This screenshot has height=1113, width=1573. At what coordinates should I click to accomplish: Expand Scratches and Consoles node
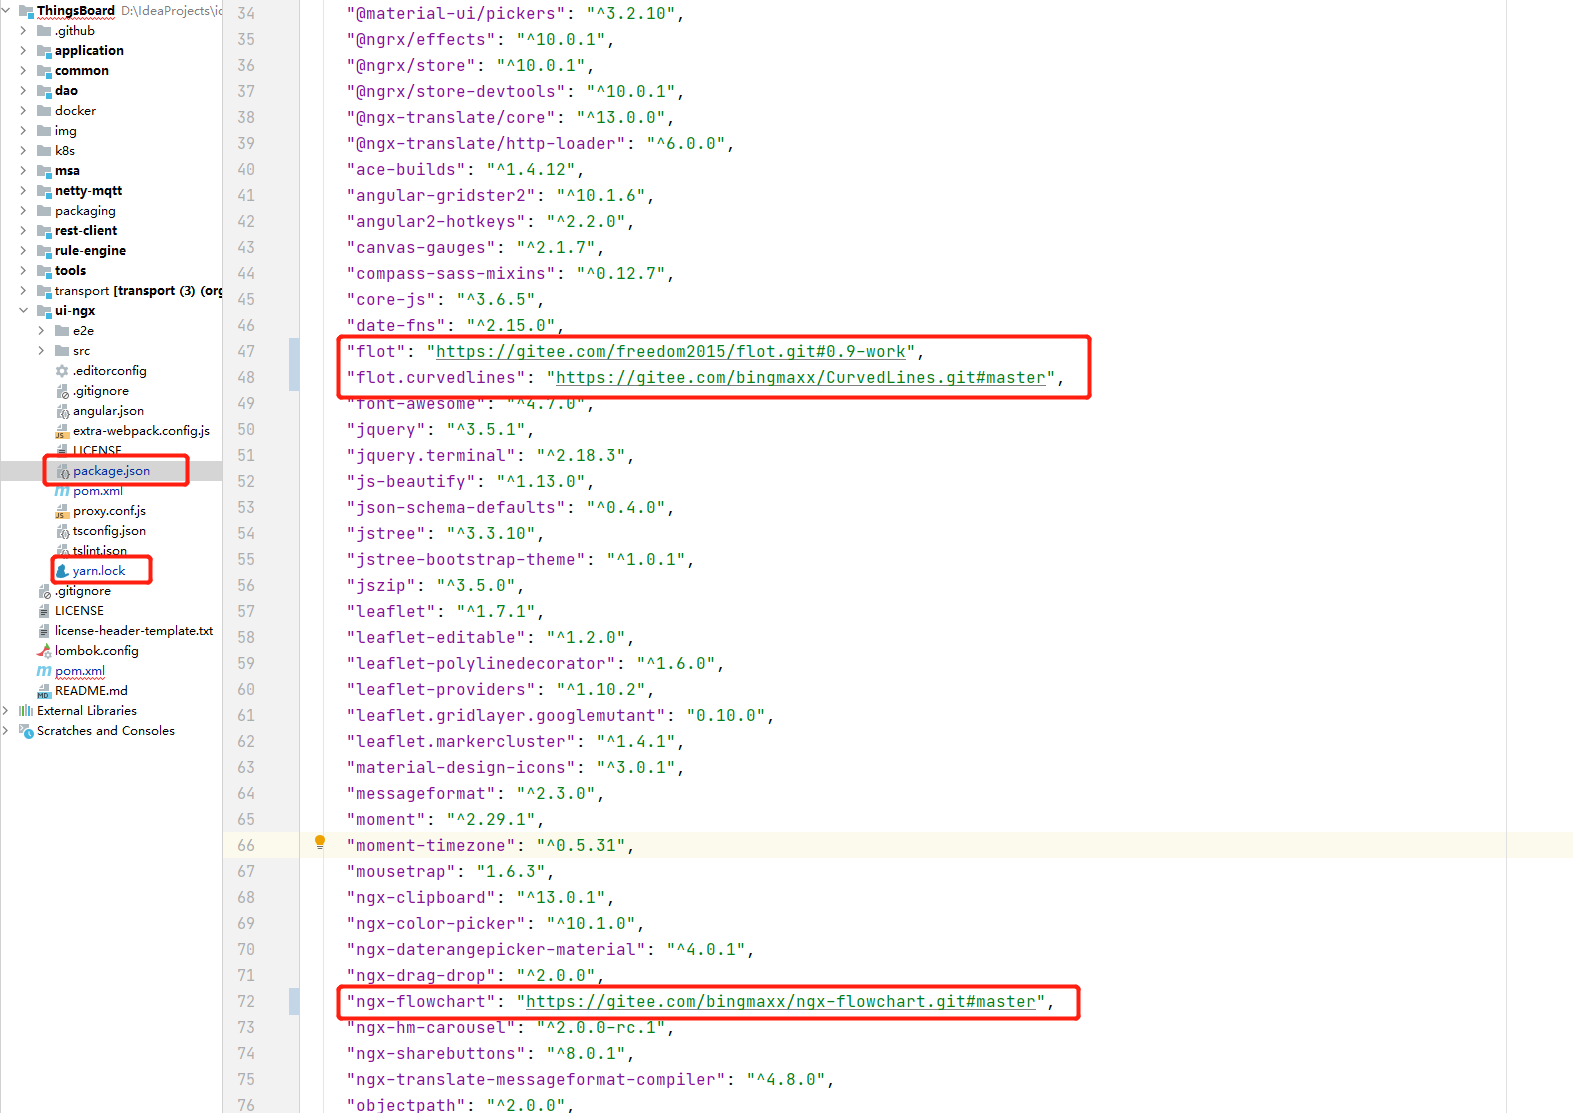[x=6, y=731]
